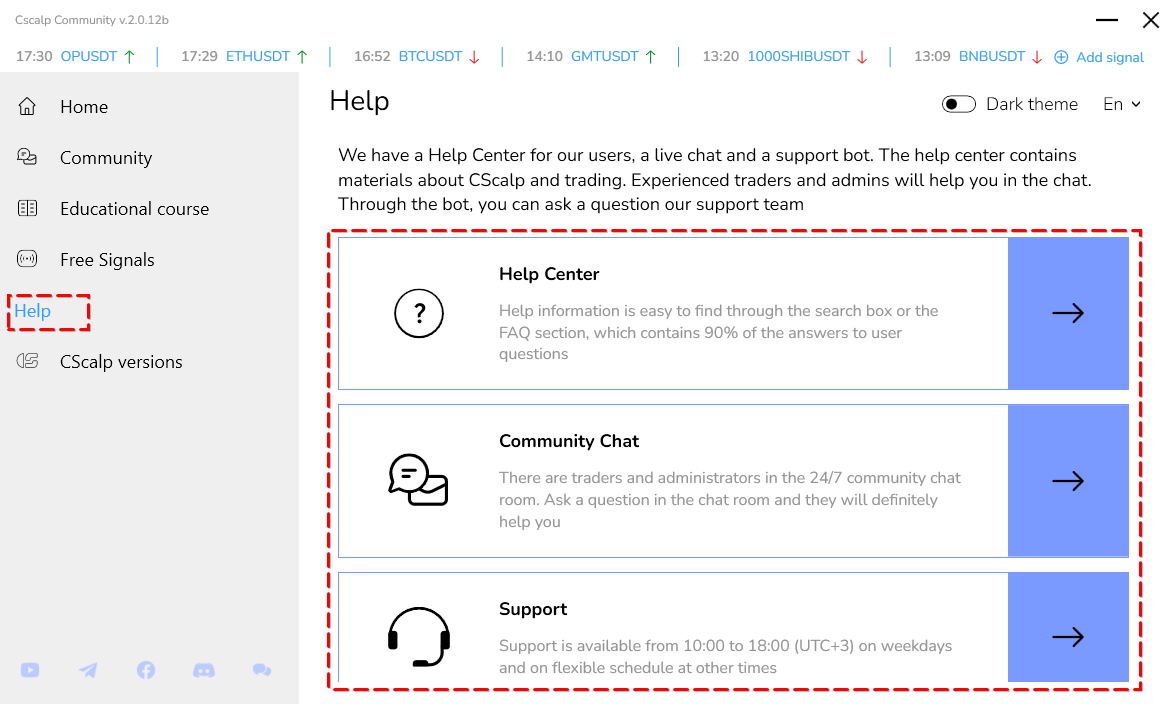
Task: Click the Free Signals radio icon
Action: tap(27, 259)
